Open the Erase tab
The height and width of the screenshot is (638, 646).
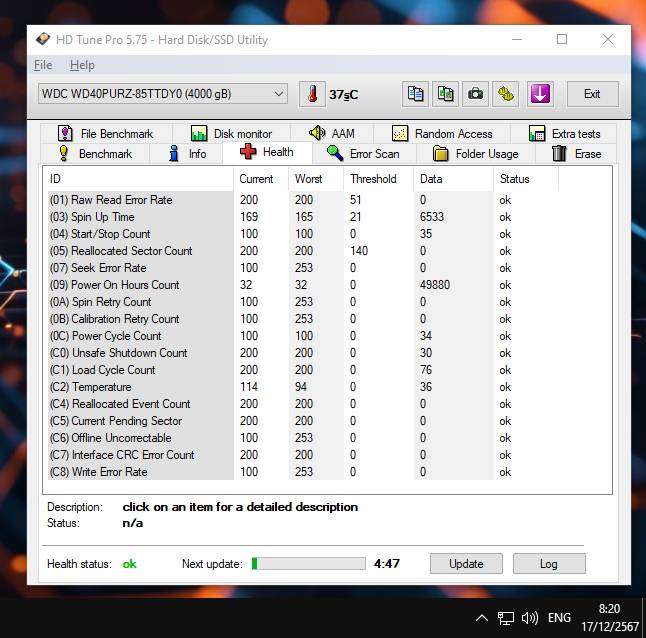[576, 154]
